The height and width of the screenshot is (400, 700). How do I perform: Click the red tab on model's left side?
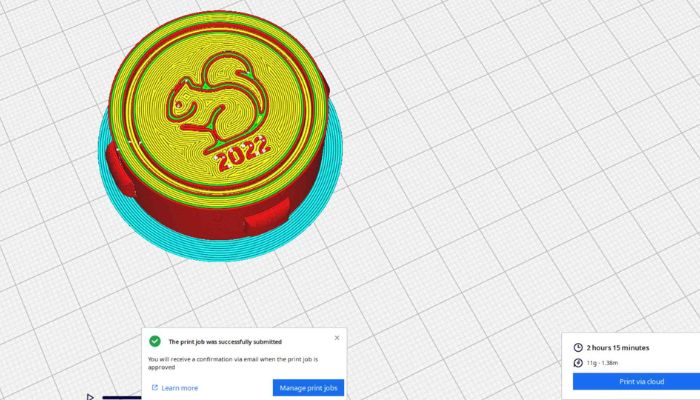pos(120,170)
